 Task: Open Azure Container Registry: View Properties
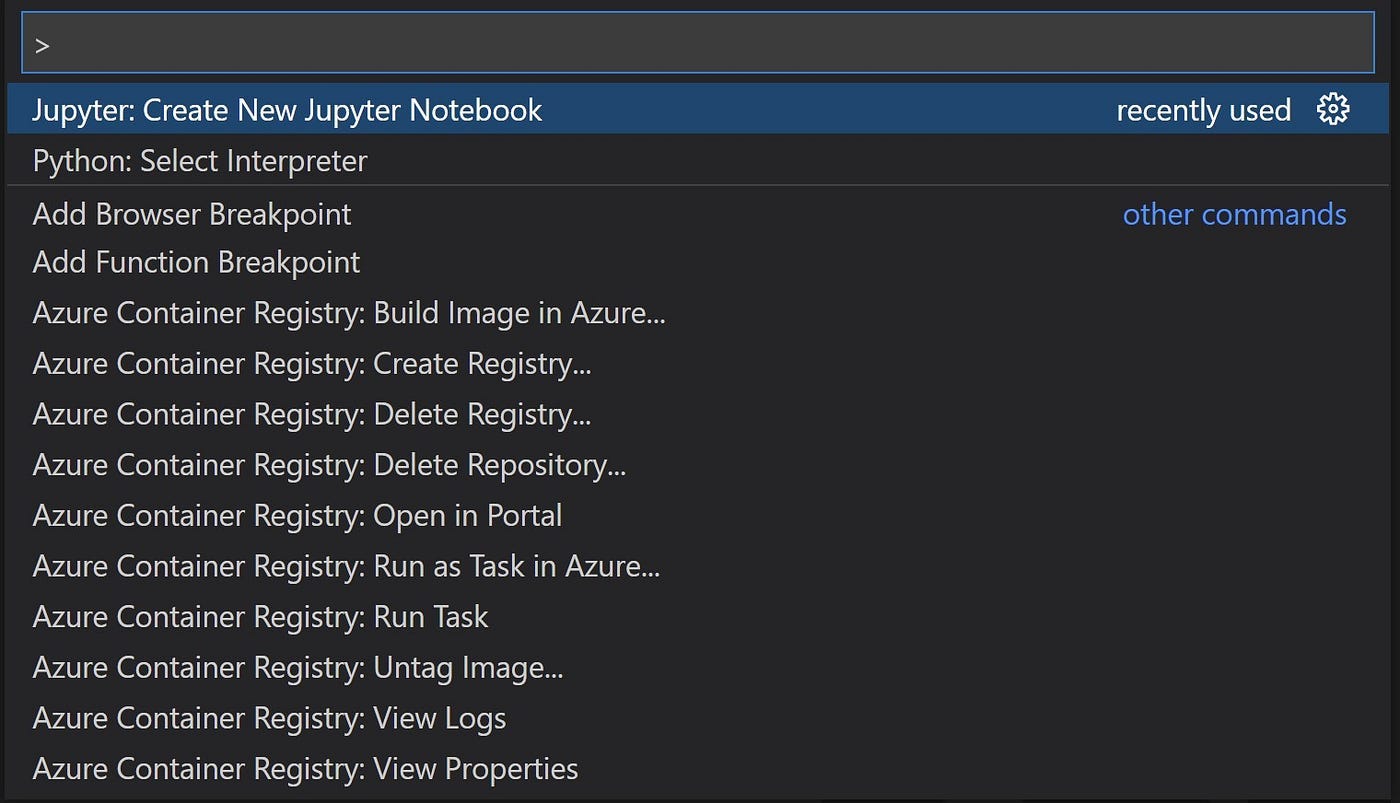[698, 769]
